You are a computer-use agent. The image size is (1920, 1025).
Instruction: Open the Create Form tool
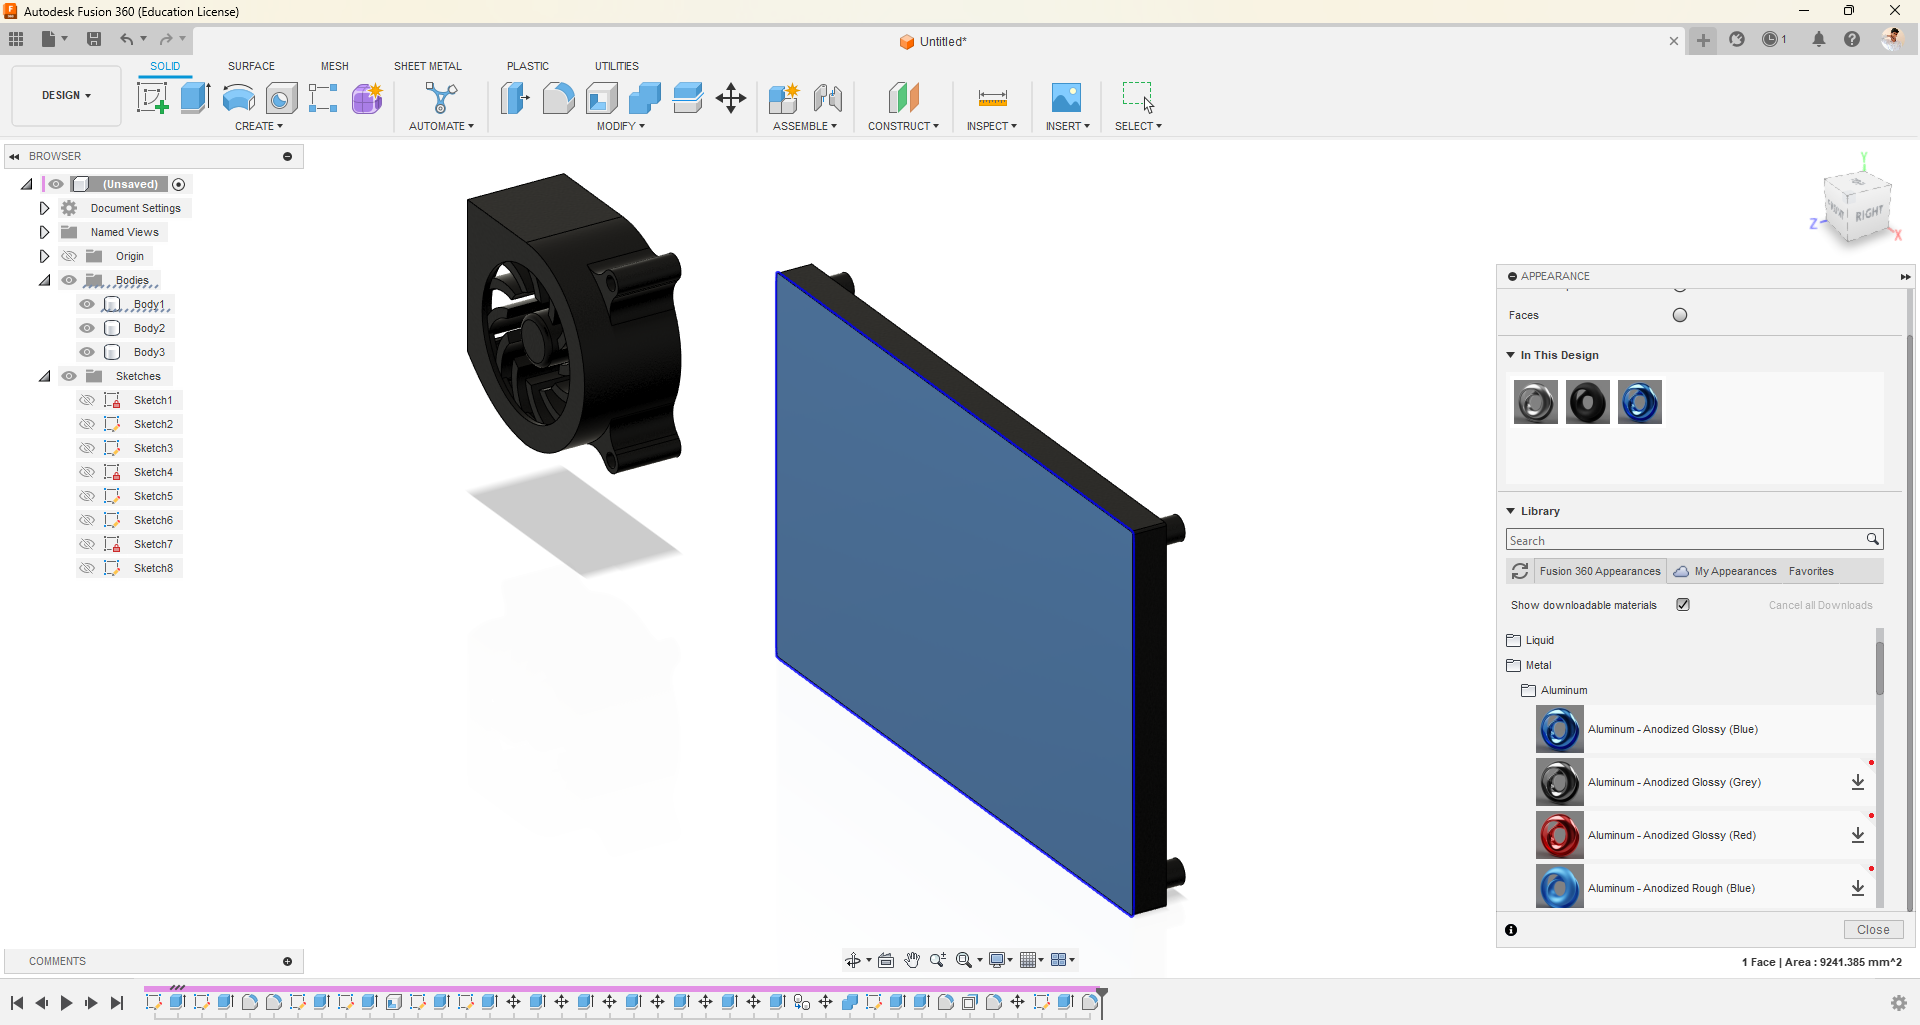(x=367, y=98)
